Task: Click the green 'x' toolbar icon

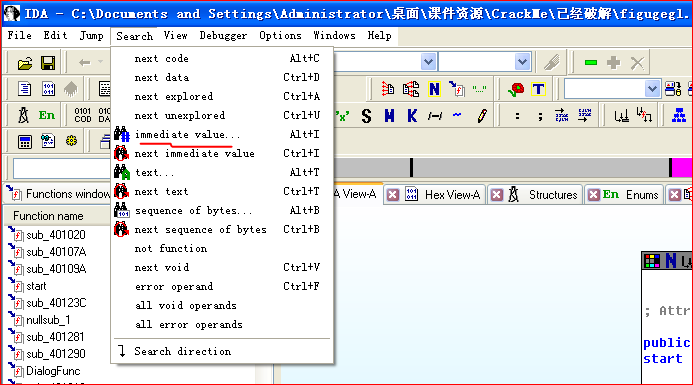Action: [x=342, y=116]
